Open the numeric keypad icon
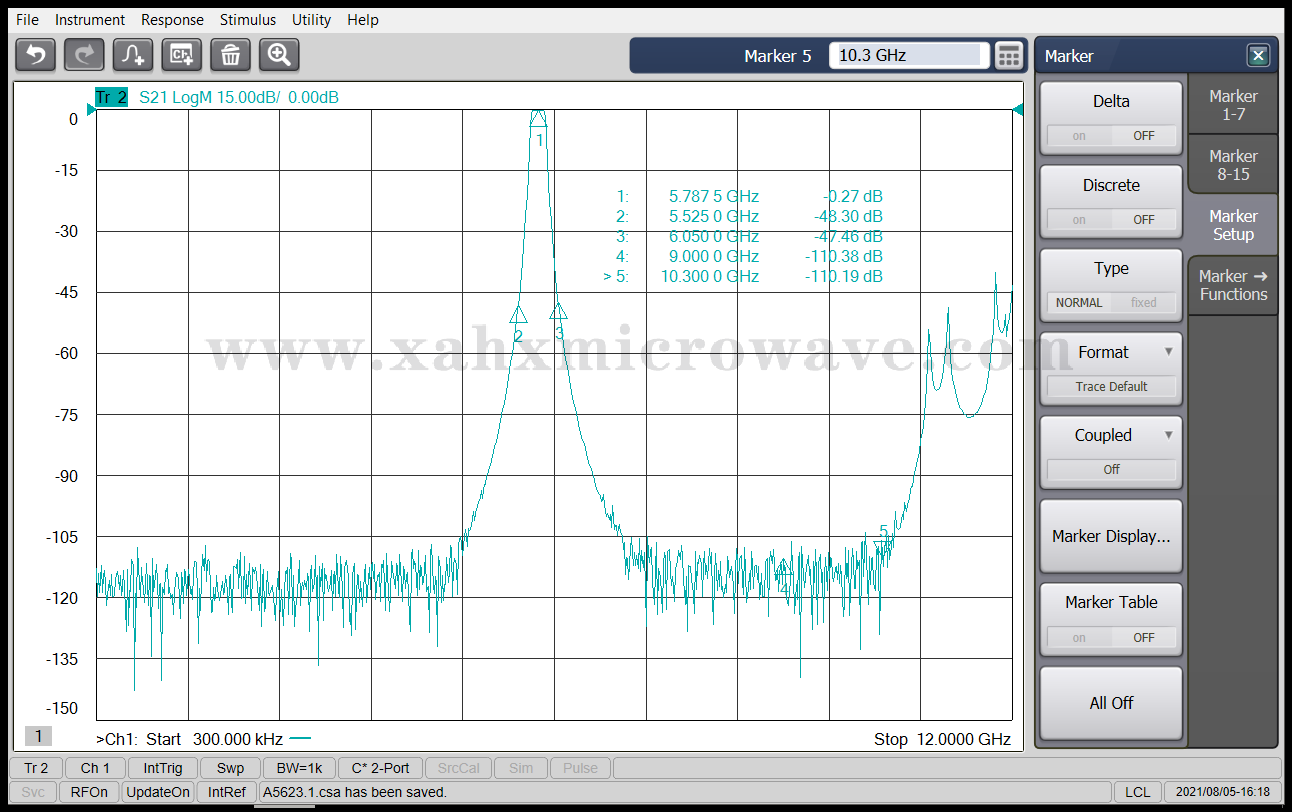 click(1009, 56)
